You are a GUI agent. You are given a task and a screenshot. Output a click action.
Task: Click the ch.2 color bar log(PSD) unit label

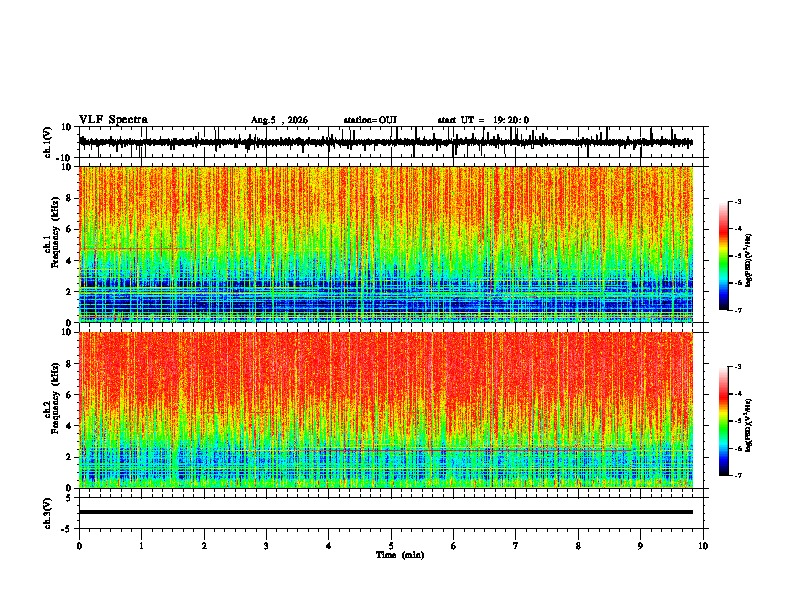[x=749, y=425]
